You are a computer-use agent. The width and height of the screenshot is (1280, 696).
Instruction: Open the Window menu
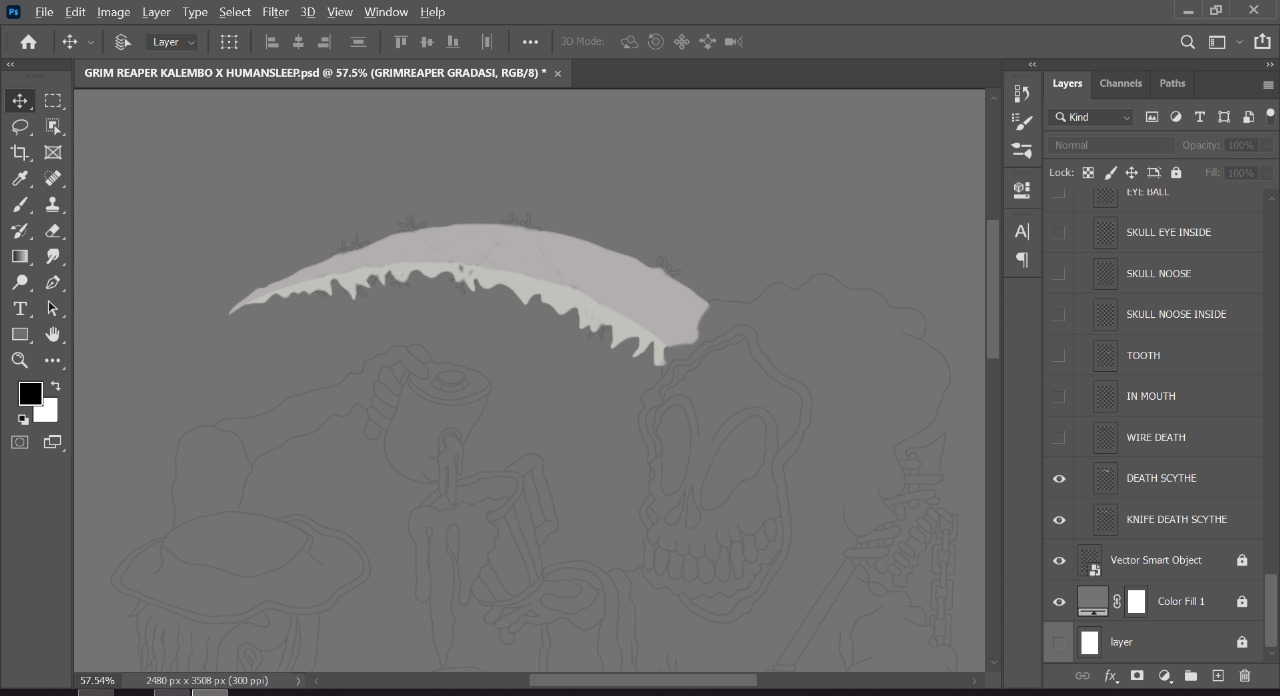click(386, 12)
